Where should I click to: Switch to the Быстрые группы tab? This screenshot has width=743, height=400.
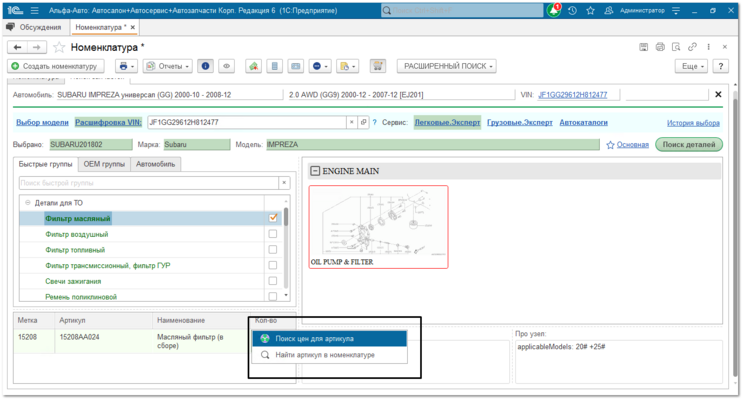[x=45, y=164]
